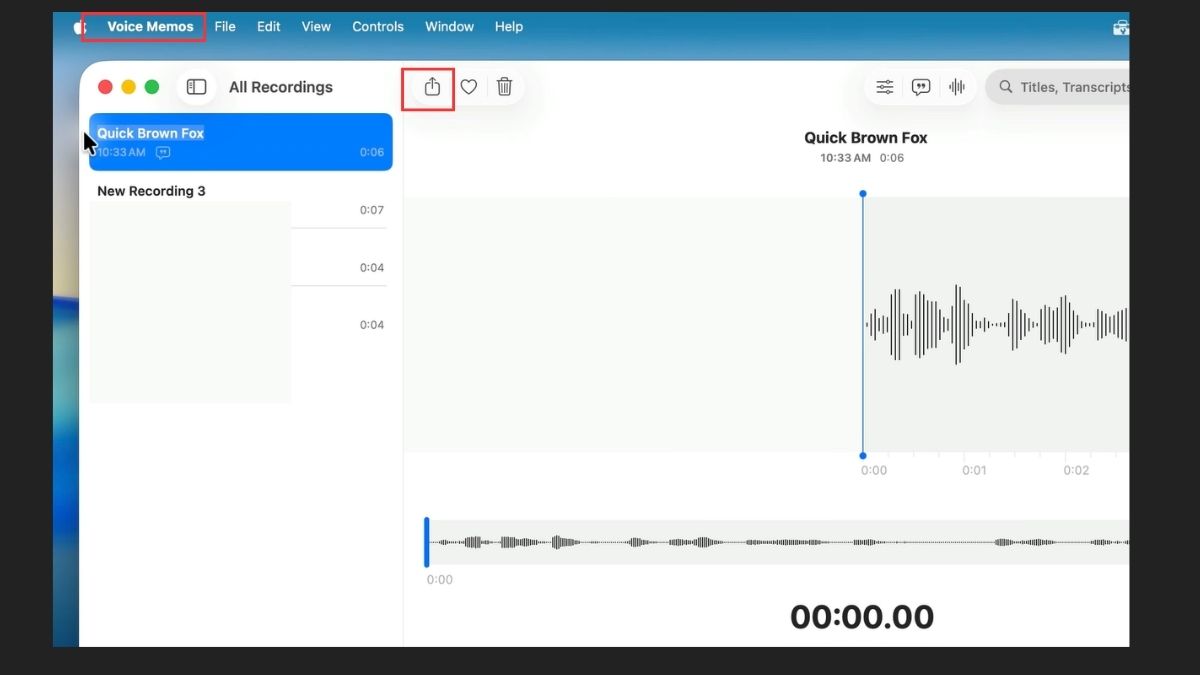This screenshot has height=675, width=1200.
Task: Click the waveform icon in the toolbar
Action: click(x=957, y=87)
